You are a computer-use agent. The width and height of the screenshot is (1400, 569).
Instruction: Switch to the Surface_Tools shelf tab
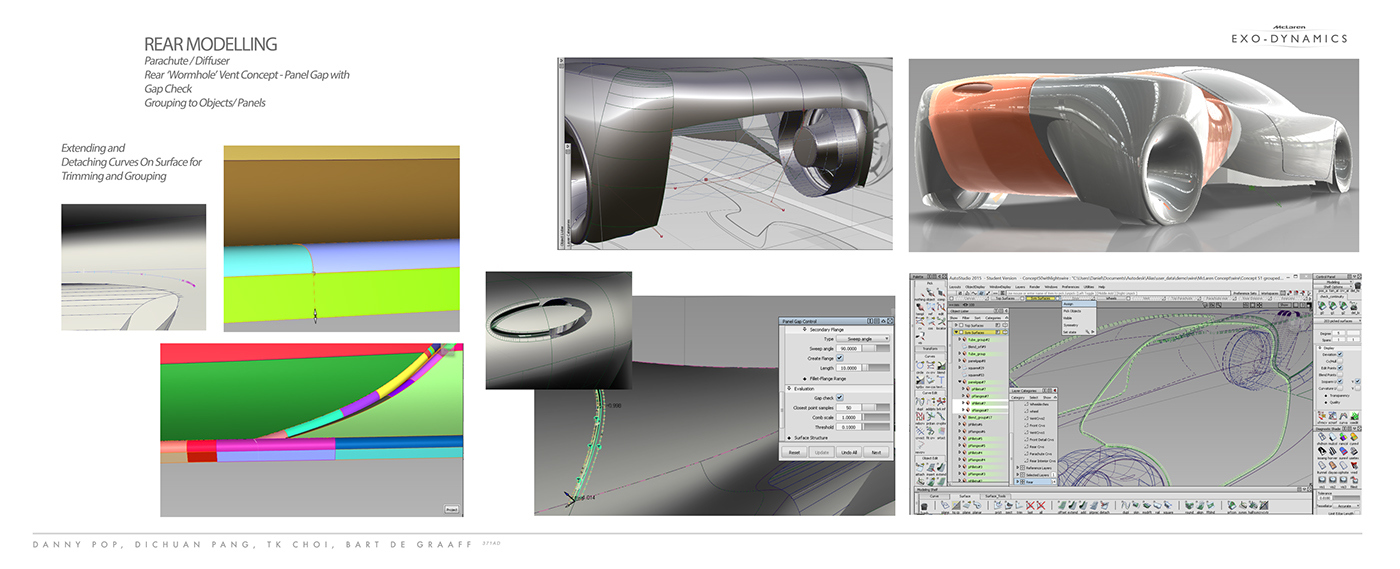coord(995,496)
